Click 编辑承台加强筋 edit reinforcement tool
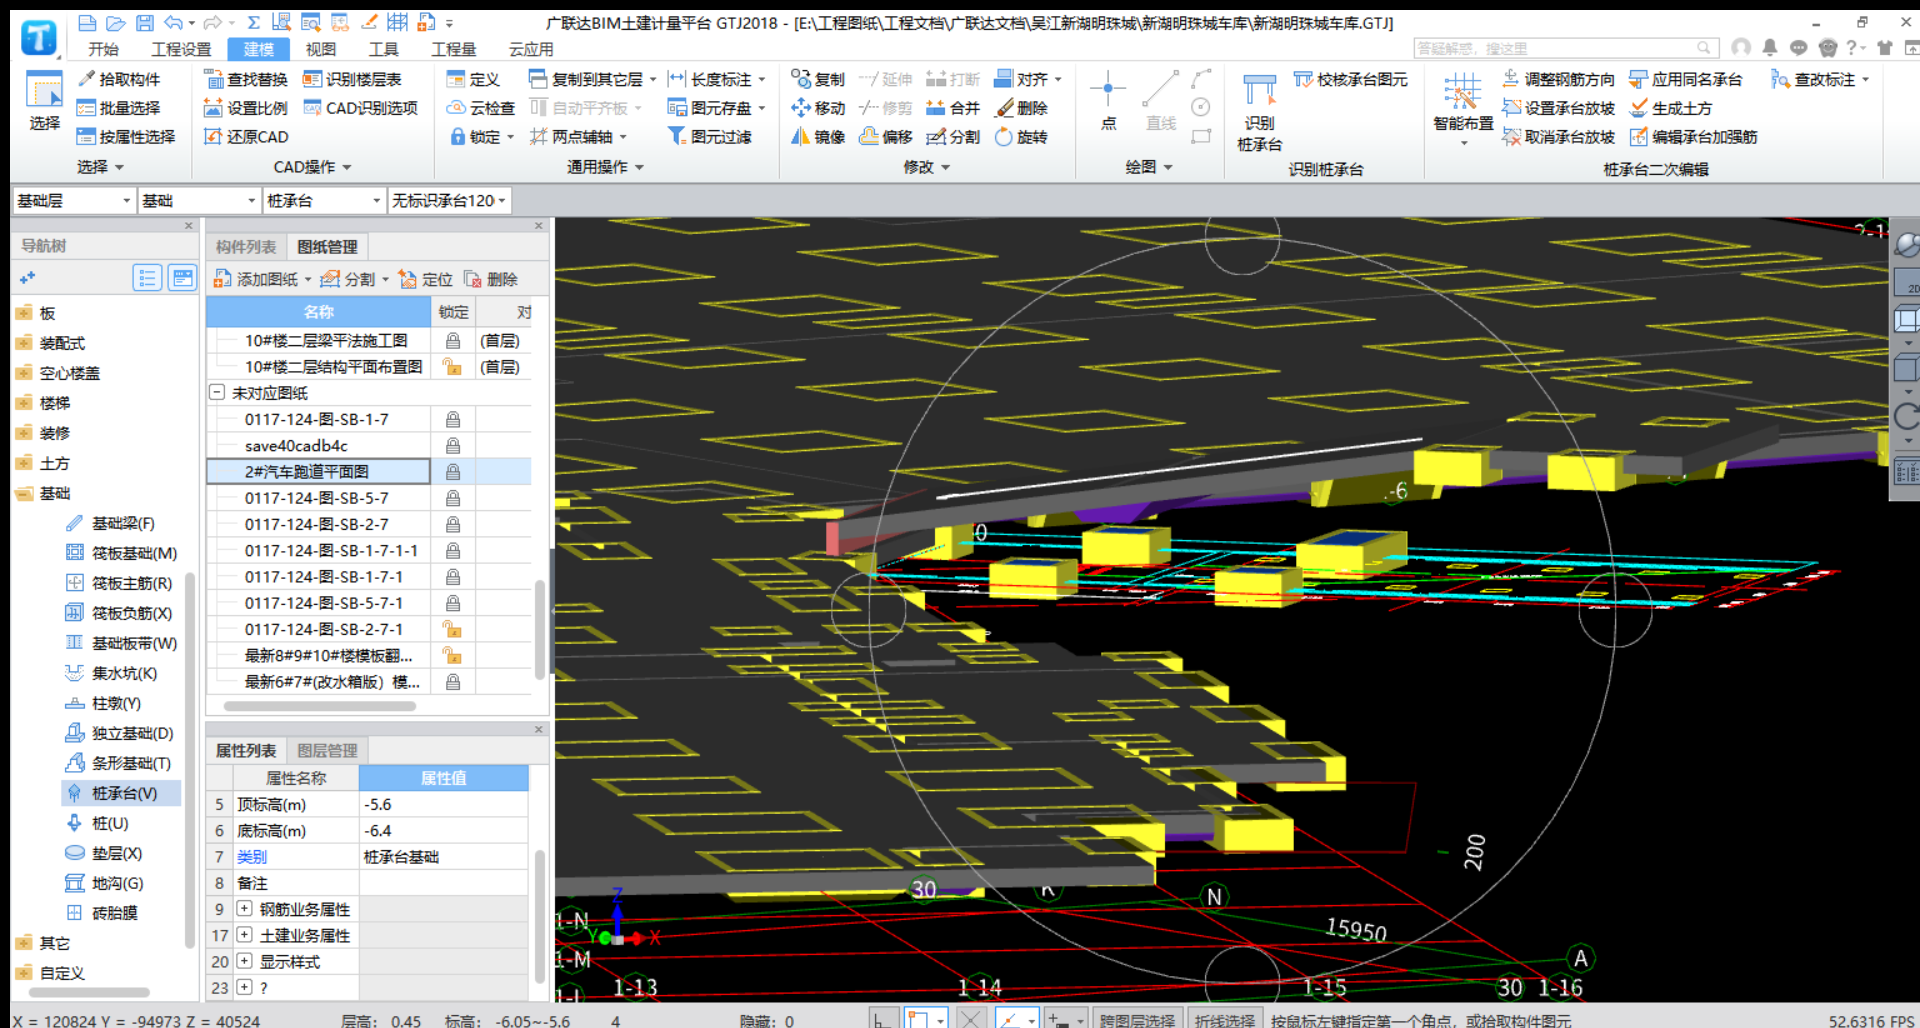 click(1693, 137)
